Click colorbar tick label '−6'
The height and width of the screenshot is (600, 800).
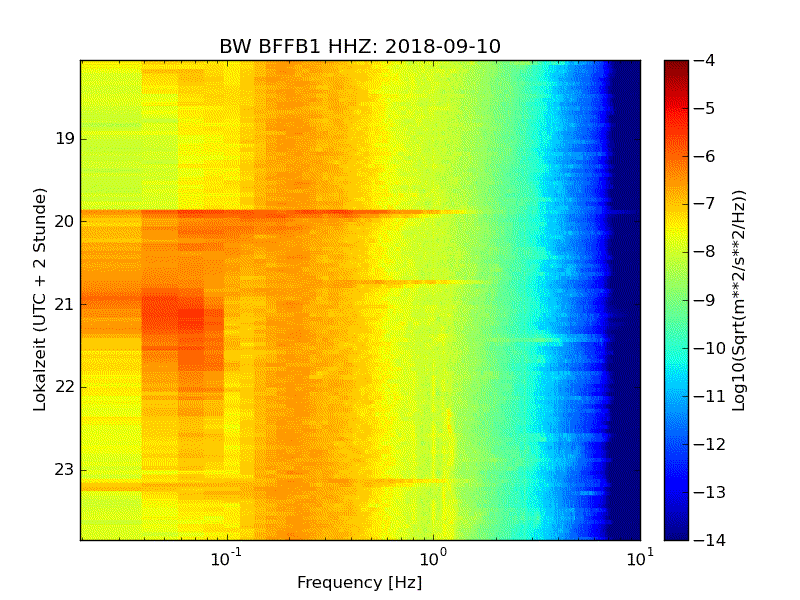click(704, 156)
